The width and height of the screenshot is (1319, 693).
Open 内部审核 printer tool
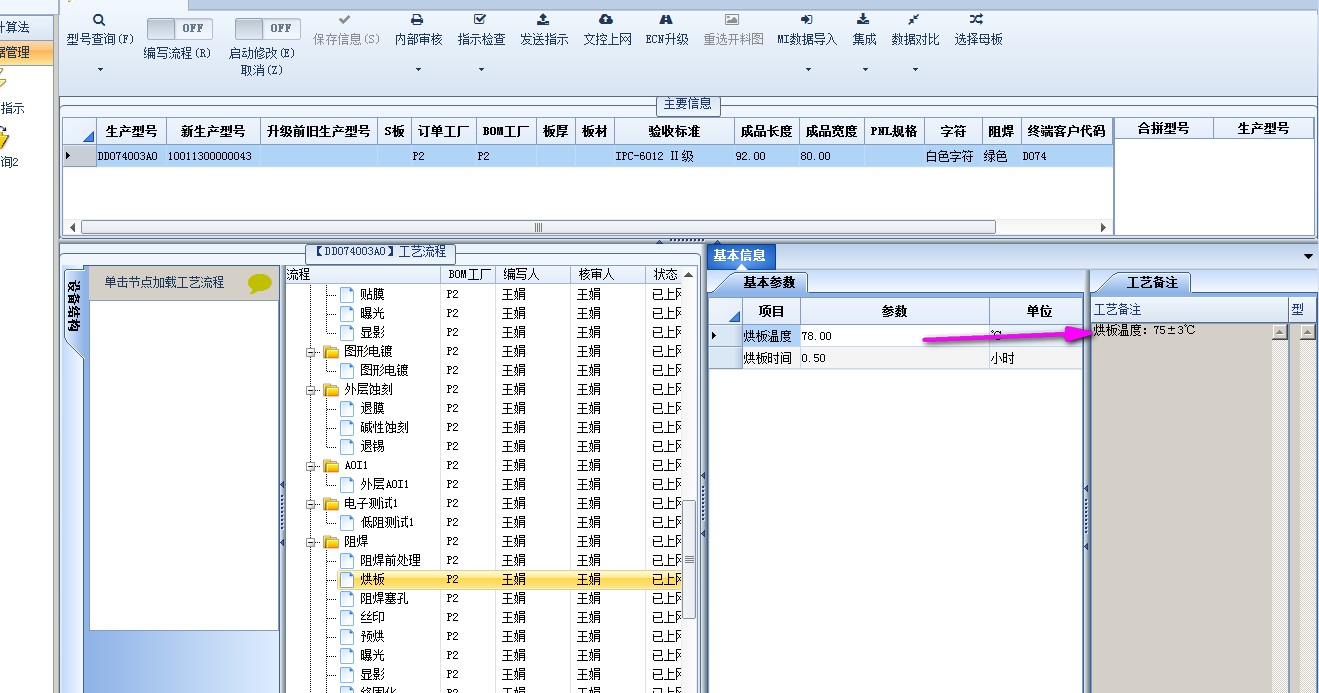tap(418, 30)
